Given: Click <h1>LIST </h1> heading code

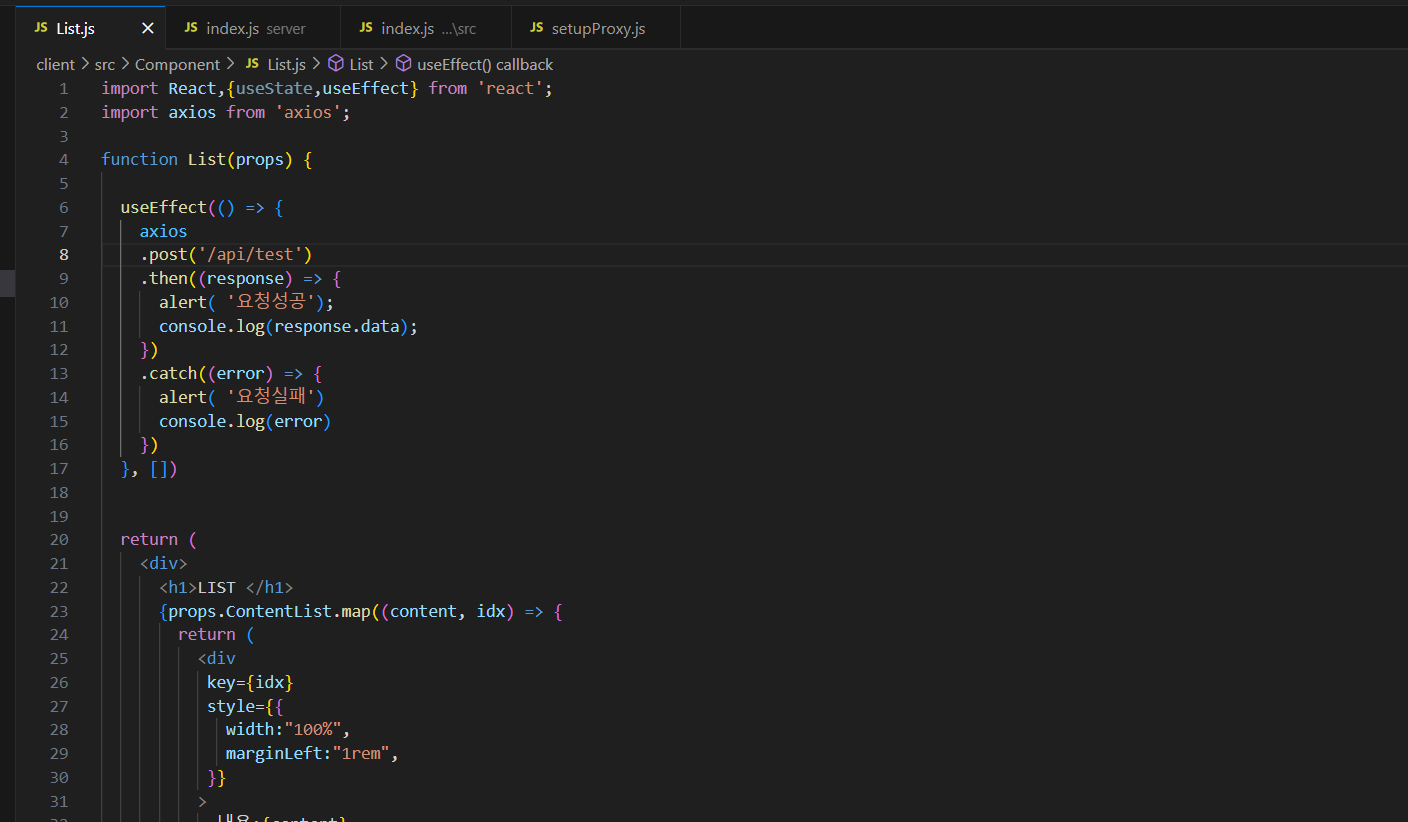Looking at the screenshot, I should coord(226,587).
